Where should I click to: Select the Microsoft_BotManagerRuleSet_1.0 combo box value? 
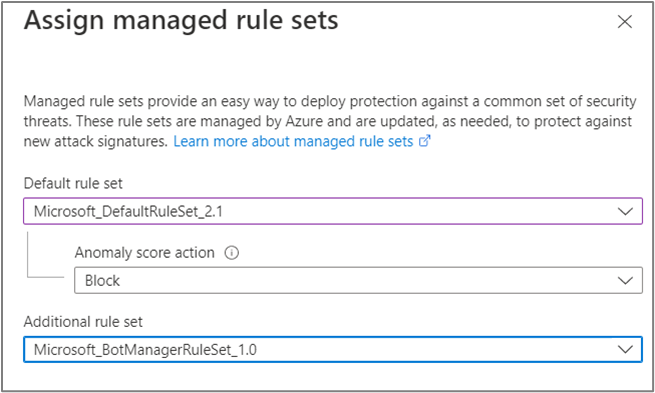click(145, 350)
